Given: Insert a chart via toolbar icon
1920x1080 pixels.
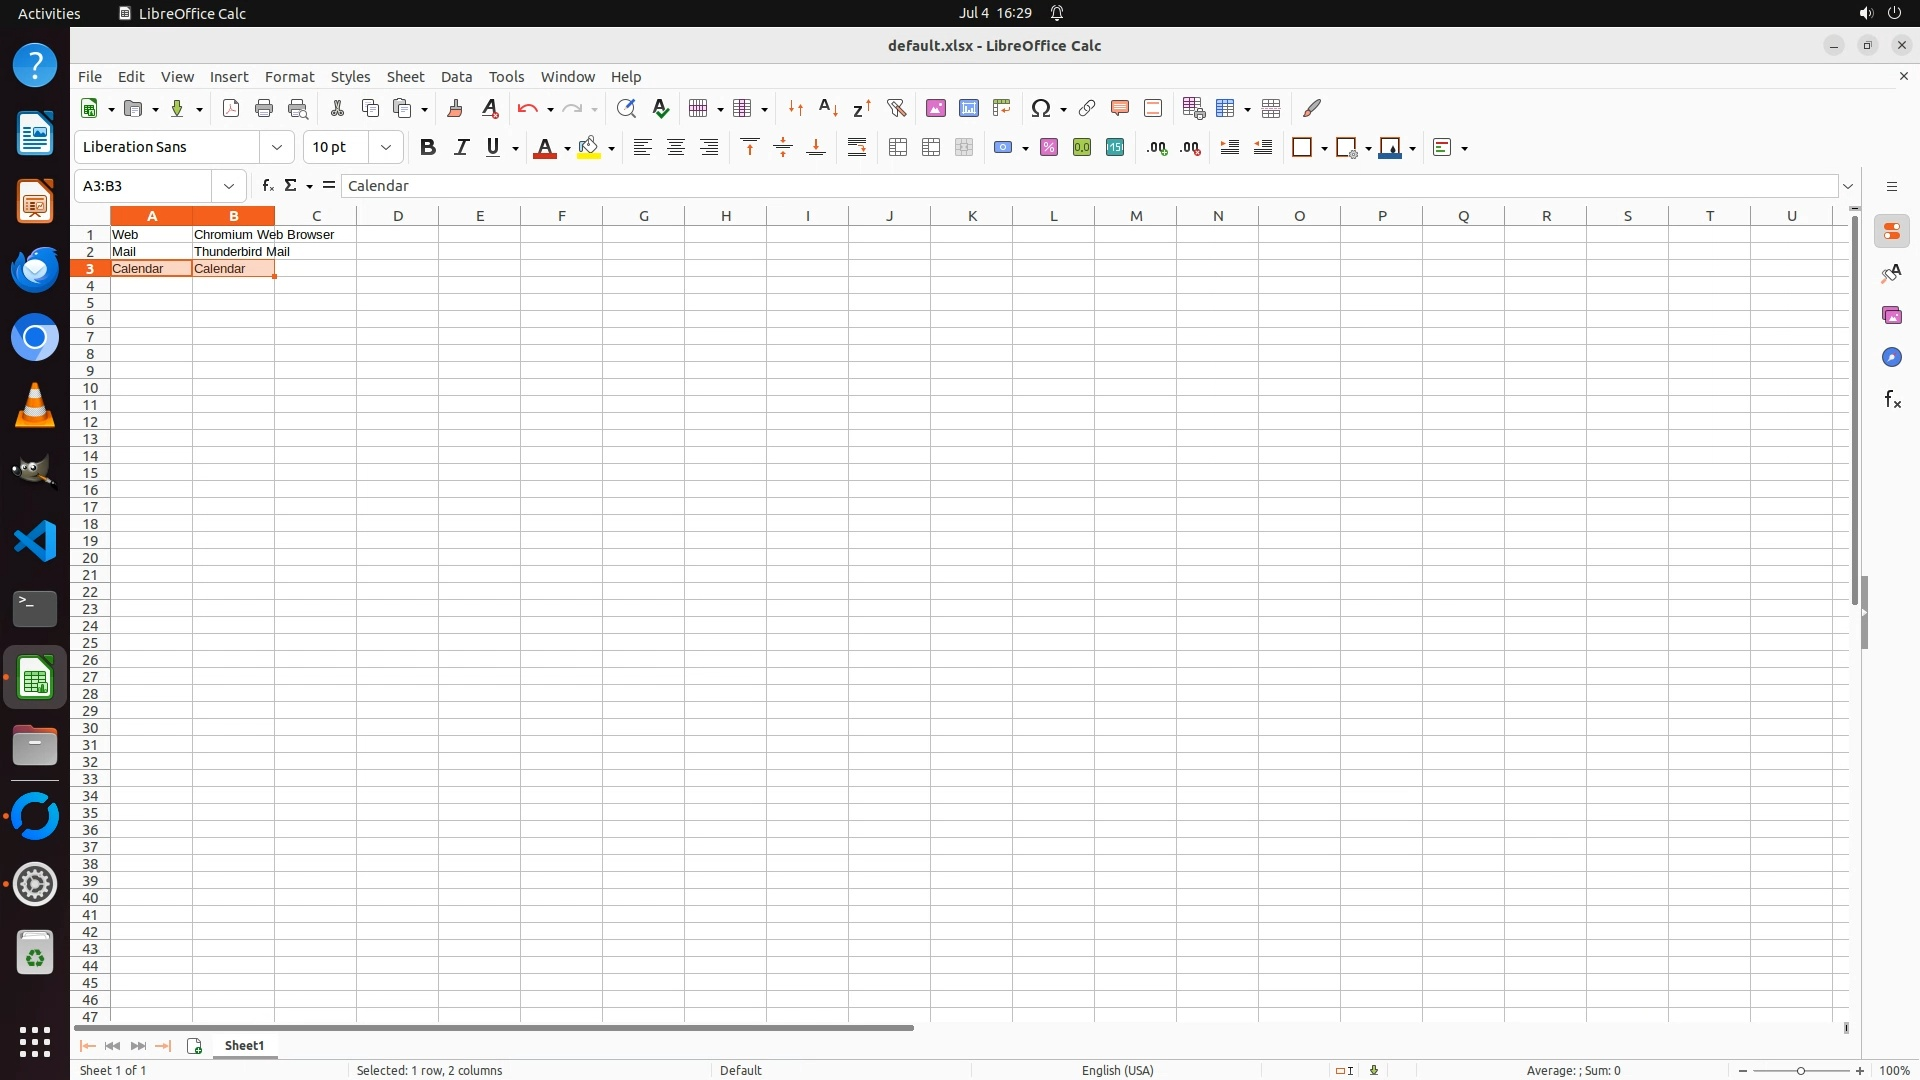Looking at the screenshot, I should tap(968, 108).
